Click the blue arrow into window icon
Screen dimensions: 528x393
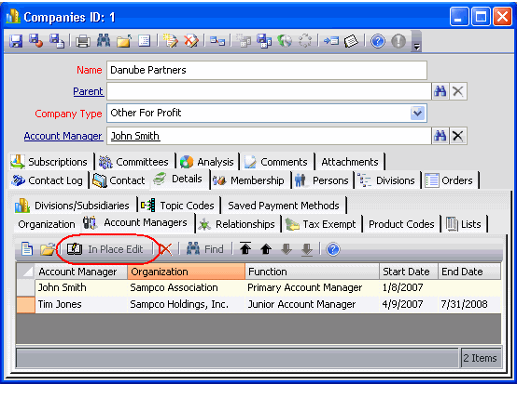tap(331, 41)
